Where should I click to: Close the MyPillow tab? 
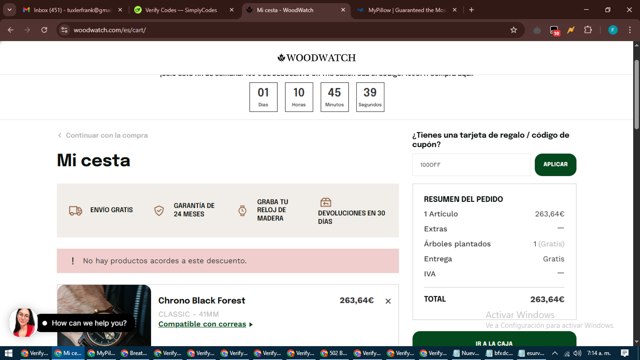(454, 10)
